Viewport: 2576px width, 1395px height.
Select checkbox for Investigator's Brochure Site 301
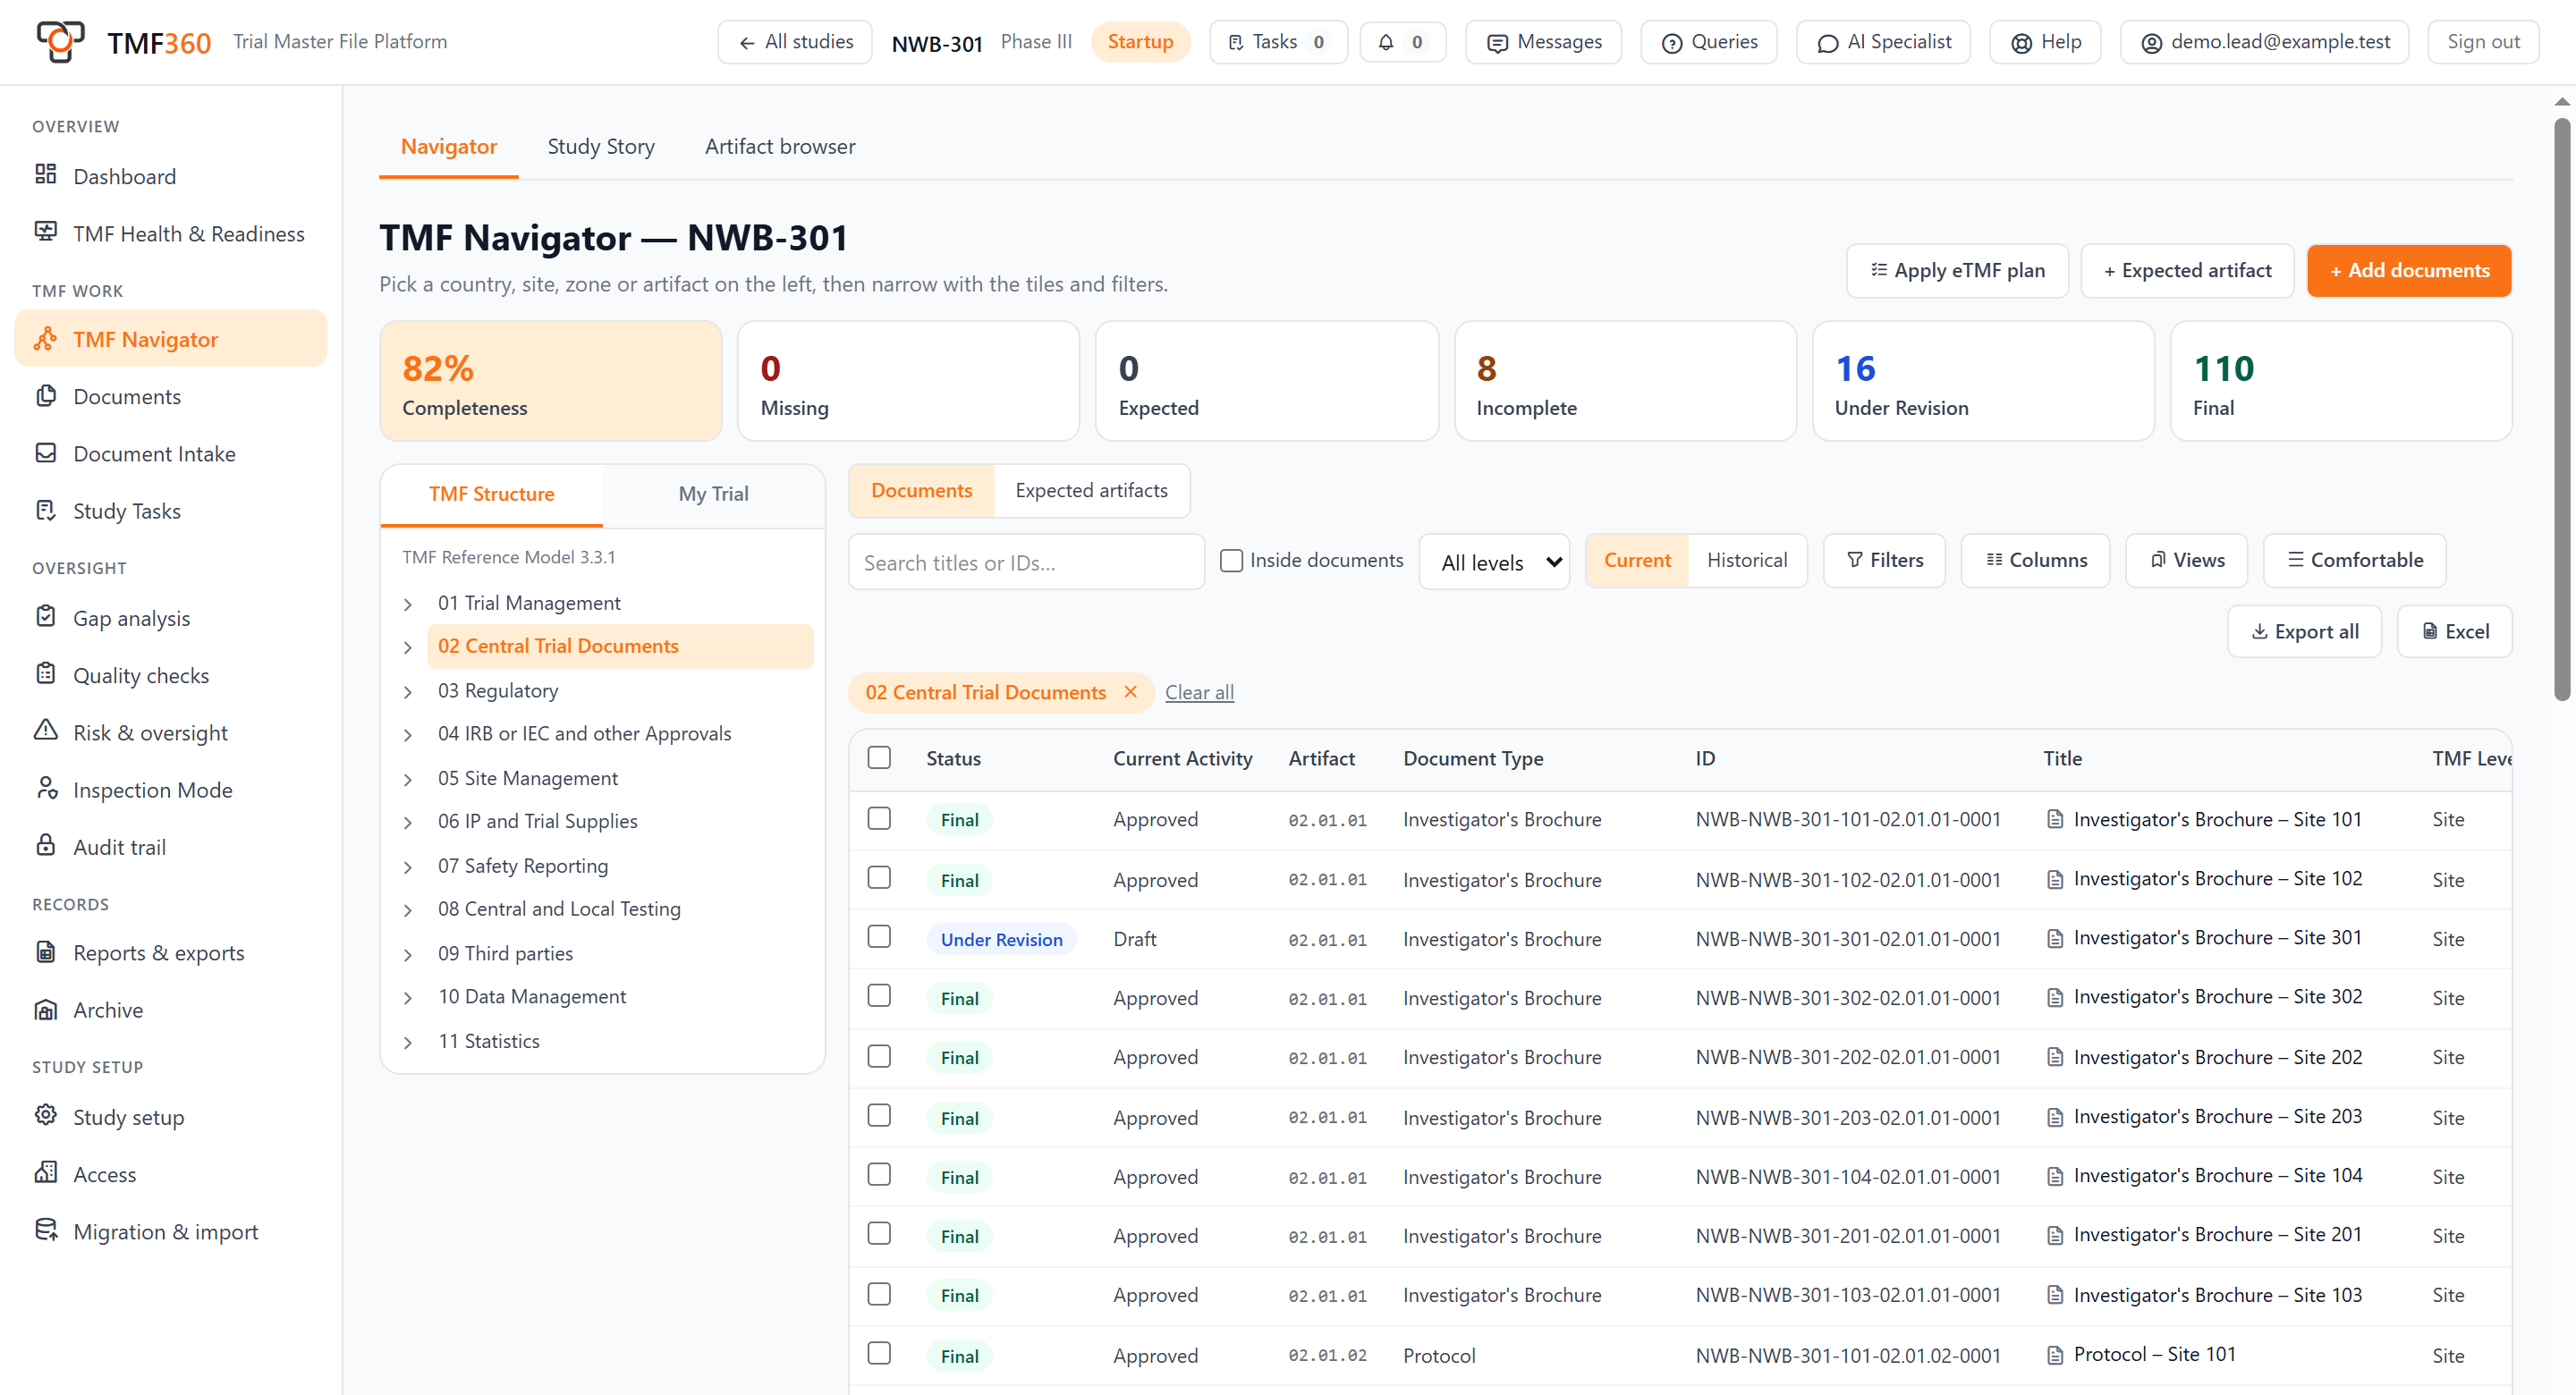(x=879, y=938)
